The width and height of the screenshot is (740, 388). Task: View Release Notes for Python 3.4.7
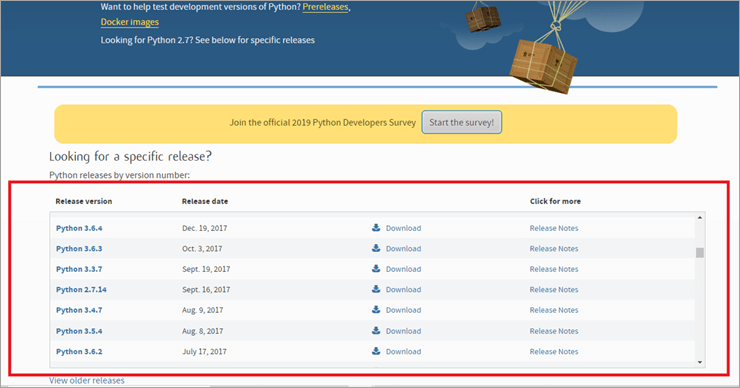[x=554, y=310]
